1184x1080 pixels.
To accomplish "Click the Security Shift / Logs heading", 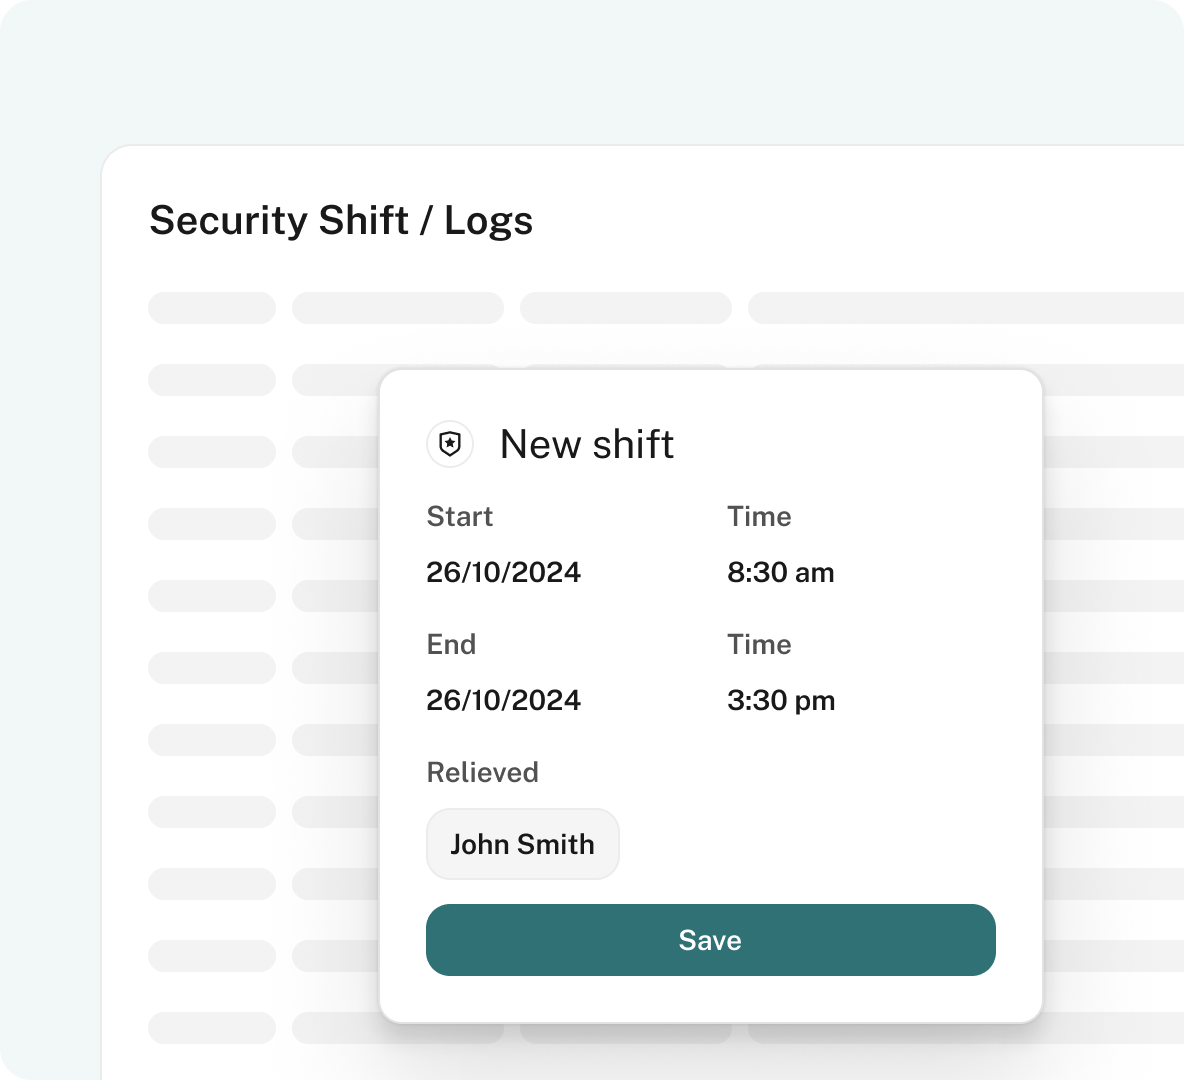I will [341, 221].
